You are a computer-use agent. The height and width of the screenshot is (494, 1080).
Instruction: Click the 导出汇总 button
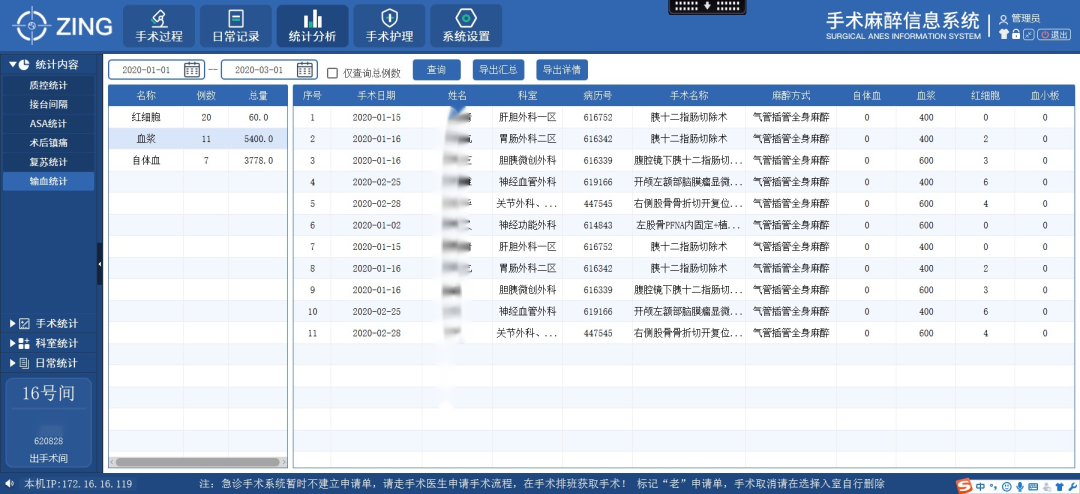click(x=499, y=70)
